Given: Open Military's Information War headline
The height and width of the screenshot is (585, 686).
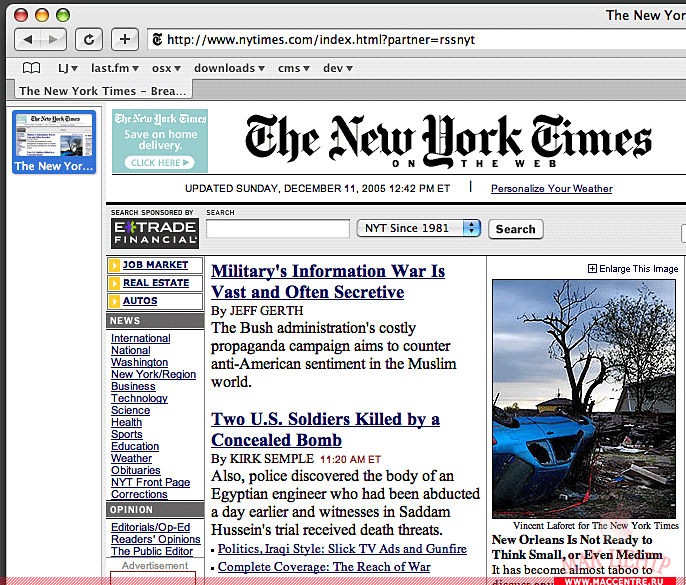Looking at the screenshot, I should pos(328,281).
